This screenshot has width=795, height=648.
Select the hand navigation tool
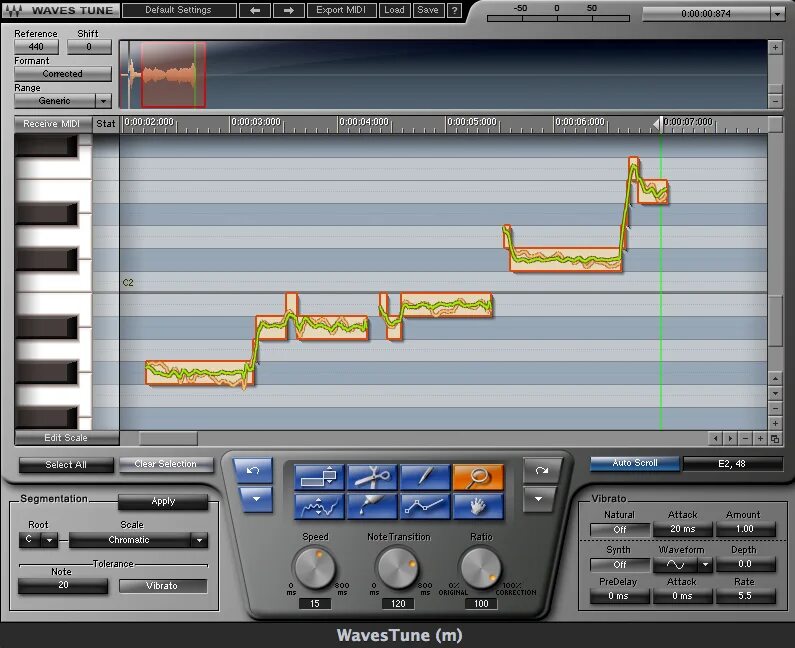click(478, 506)
